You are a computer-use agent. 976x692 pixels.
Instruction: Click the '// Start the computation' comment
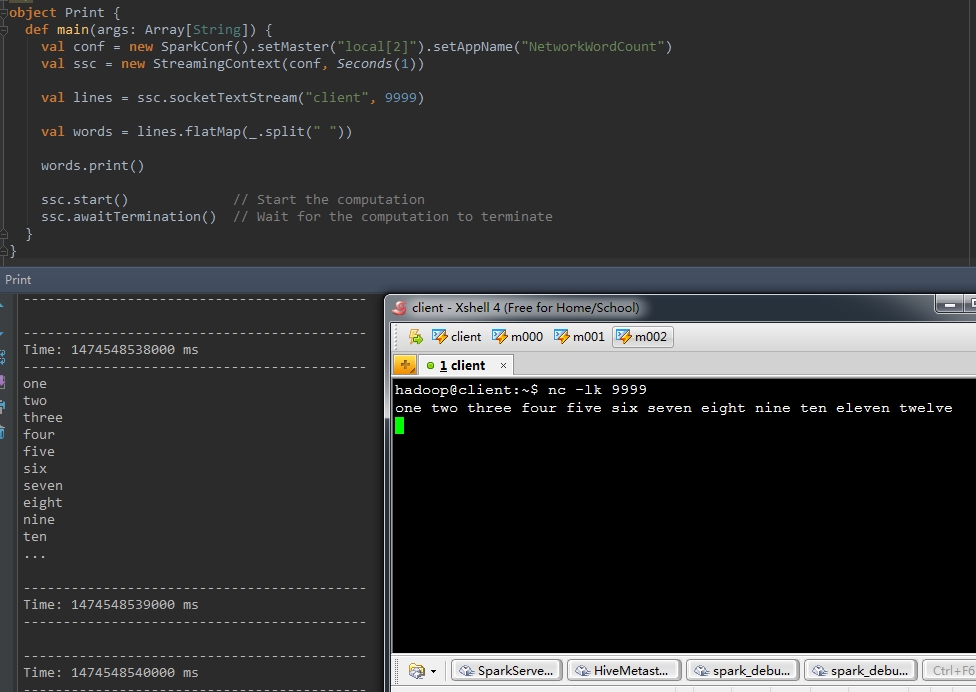(329, 200)
